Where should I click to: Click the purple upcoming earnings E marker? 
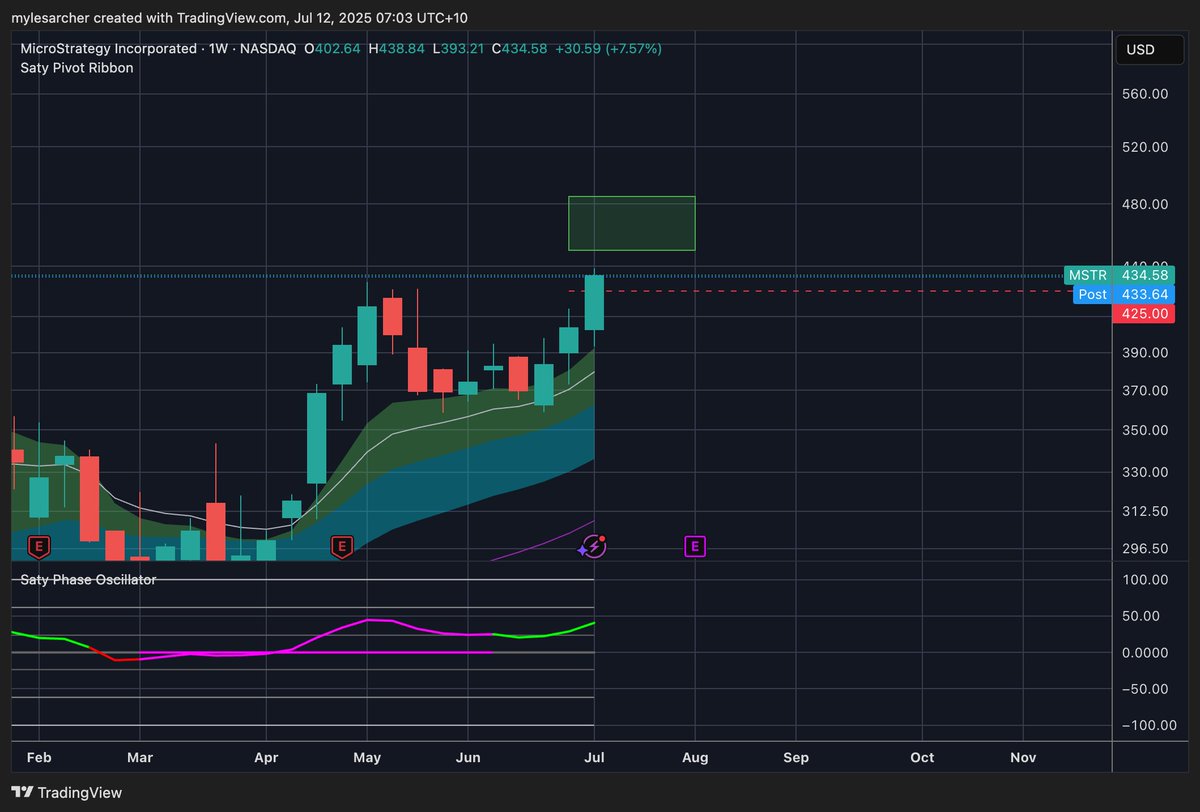(x=695, y=546)
